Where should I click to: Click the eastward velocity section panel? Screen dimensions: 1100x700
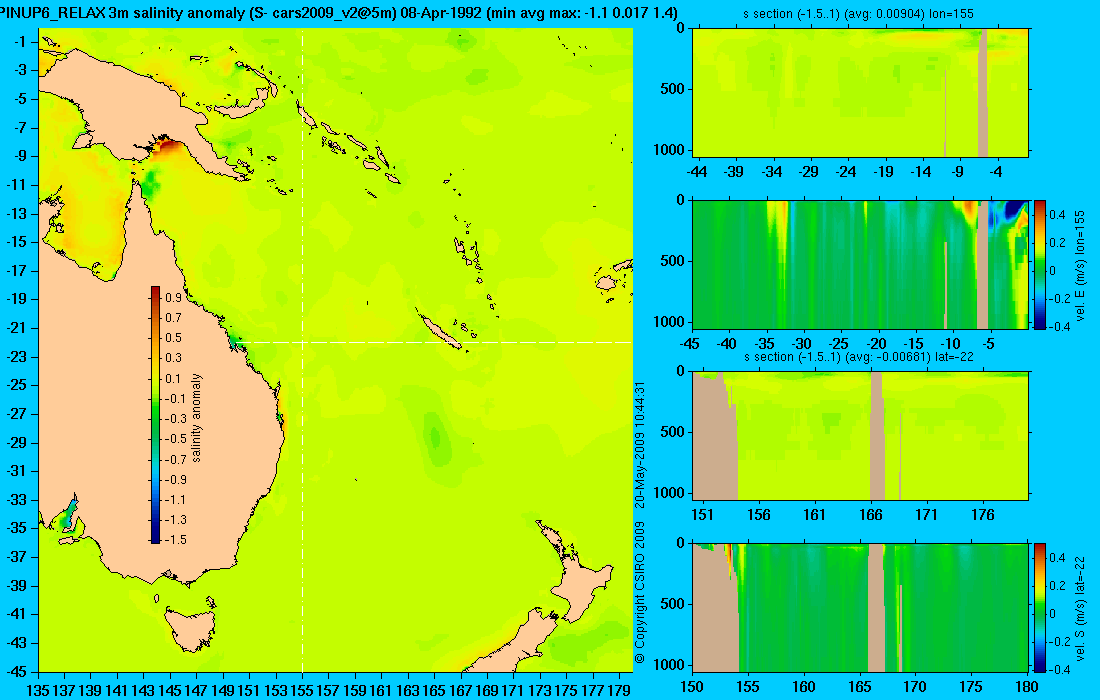pos(860,264)
